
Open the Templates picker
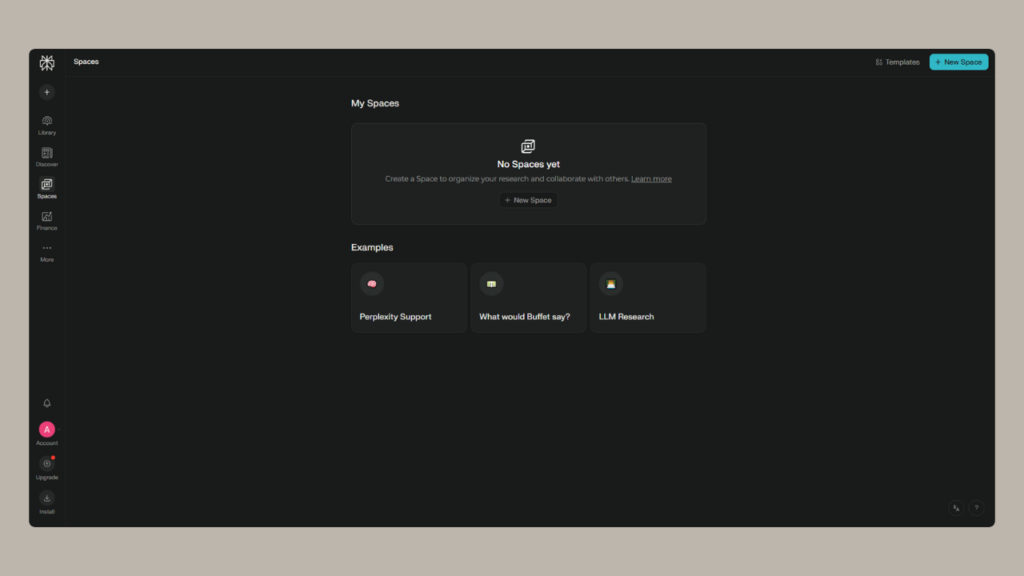click(x=895, y=61)
